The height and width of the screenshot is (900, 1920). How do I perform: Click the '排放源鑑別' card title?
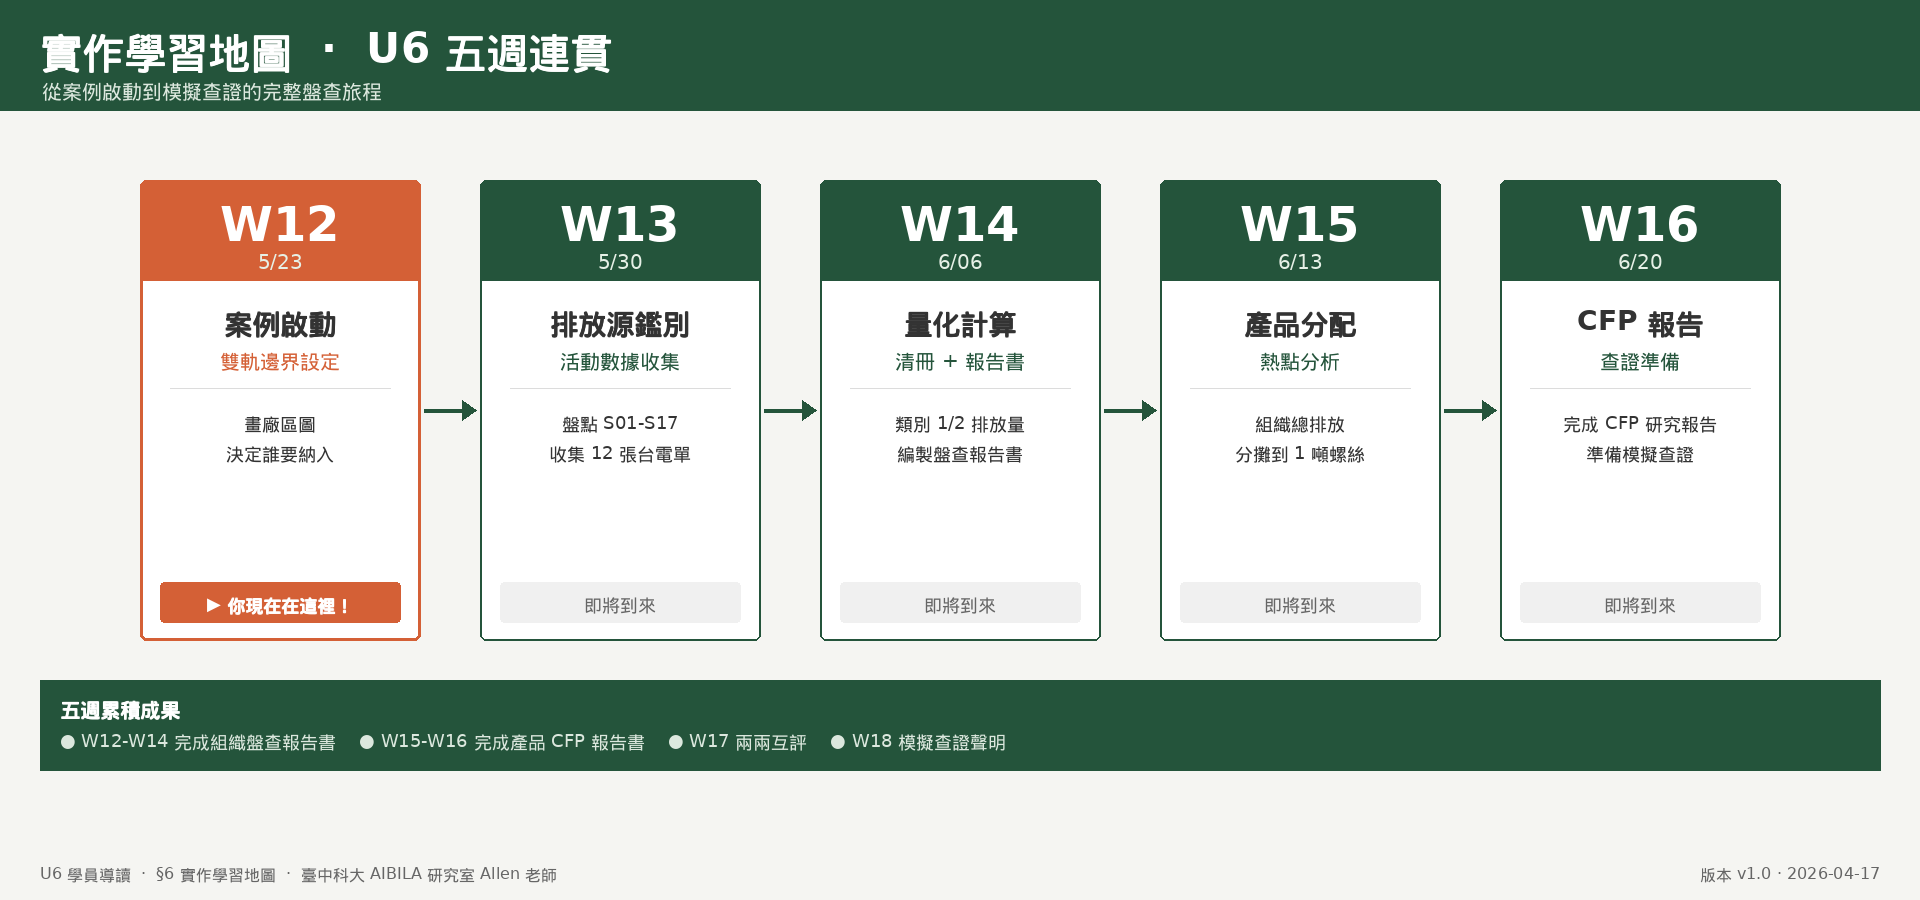[x=620, y=325]
